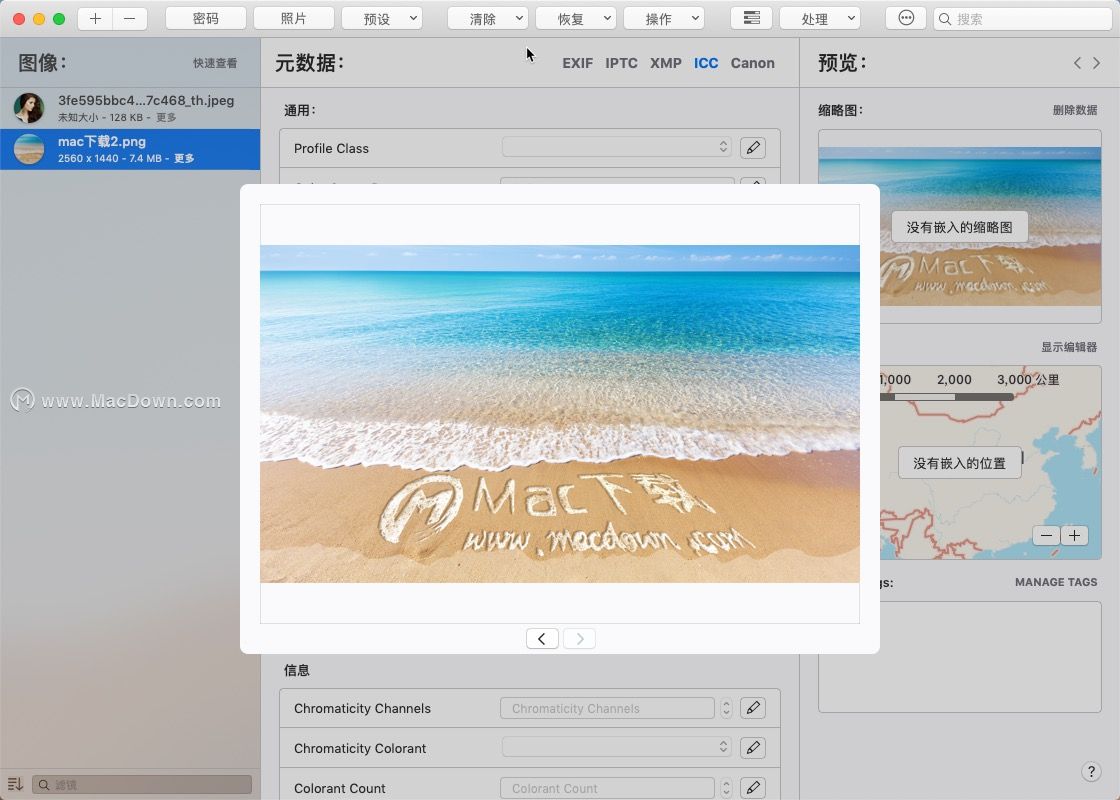Screen dimensions: 1120x800
Task: Expand the 预设 dropdown
Action: click(x=381, y=19)
